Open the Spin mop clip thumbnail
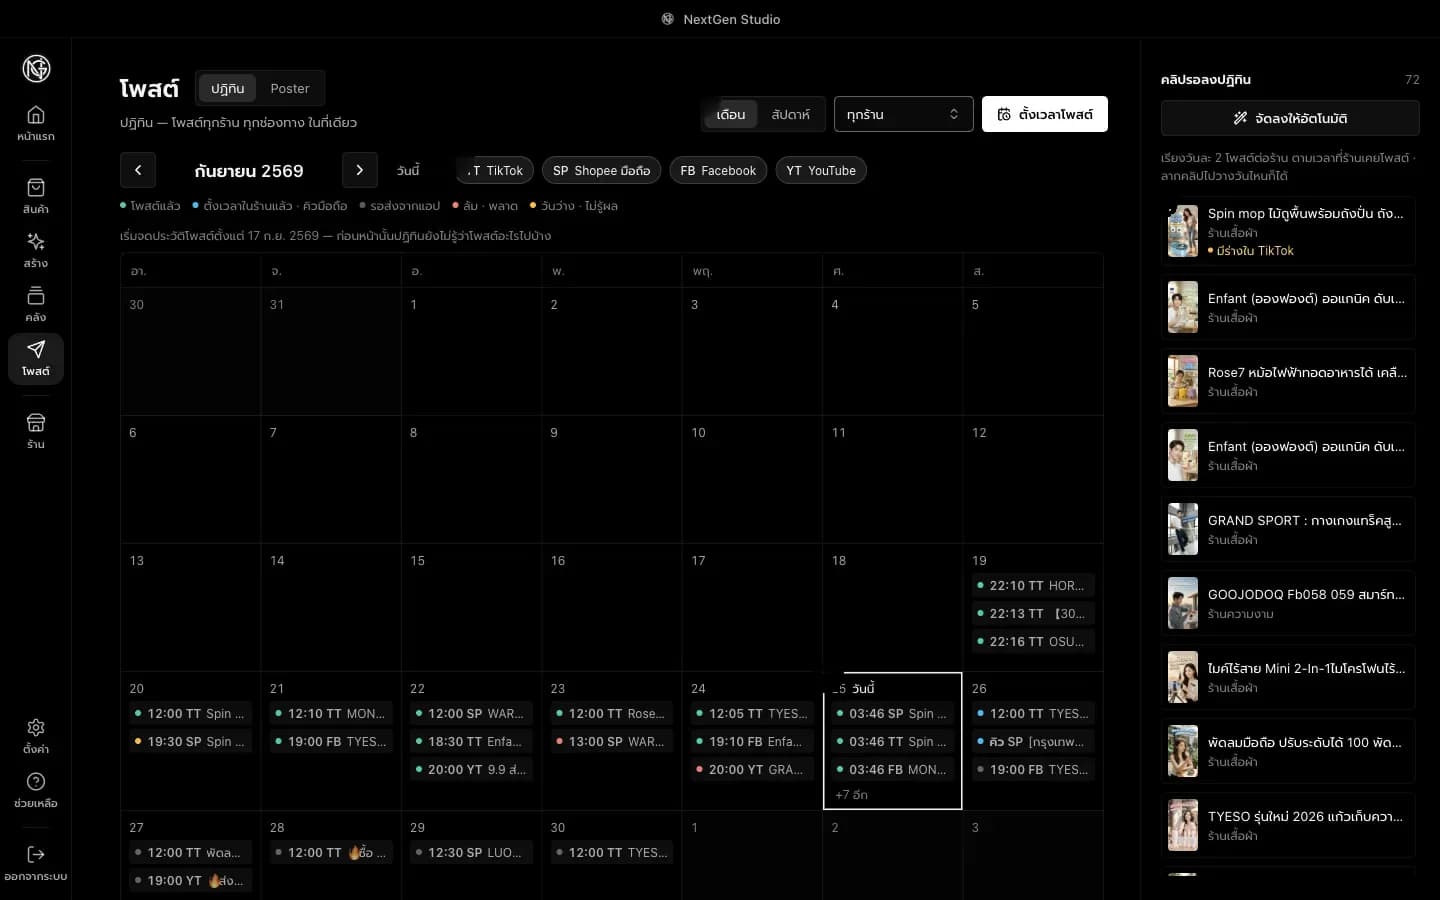This screenshot has height=900, width=1440. coord(1183,231)
